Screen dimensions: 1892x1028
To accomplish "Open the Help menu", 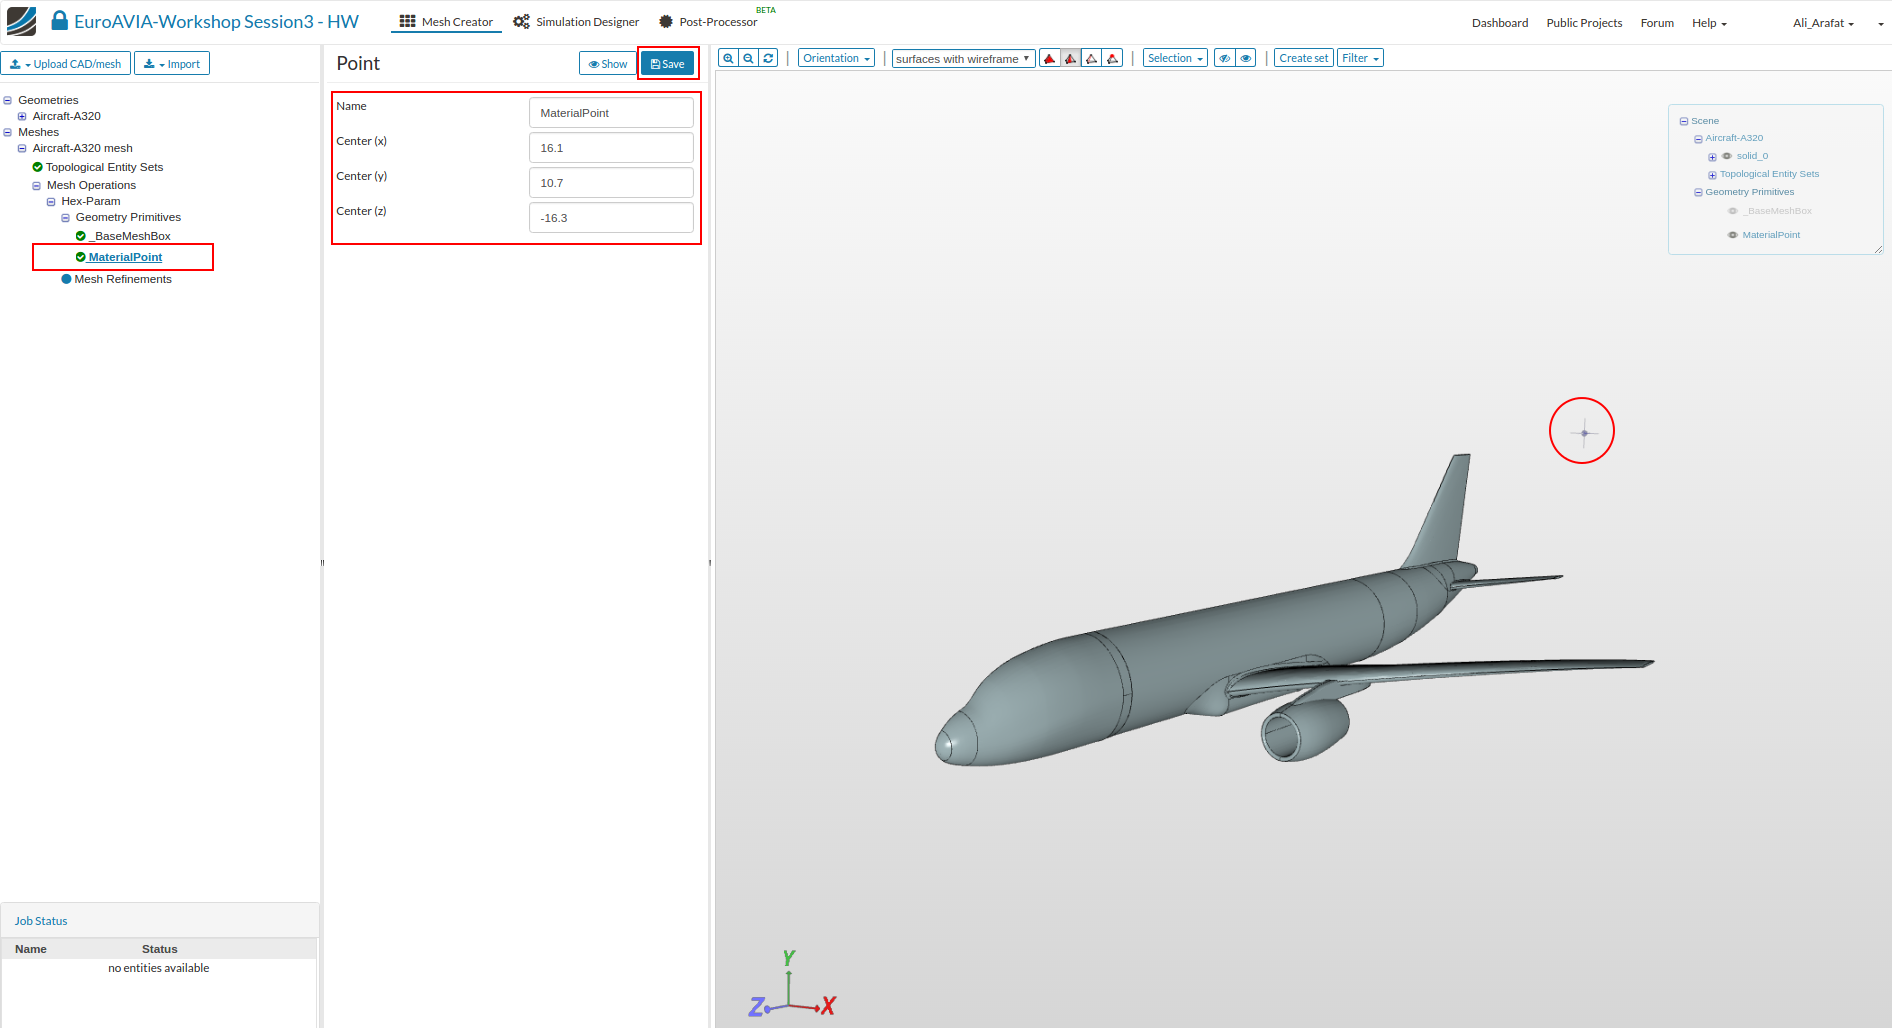I will (x=1709, y=23).
